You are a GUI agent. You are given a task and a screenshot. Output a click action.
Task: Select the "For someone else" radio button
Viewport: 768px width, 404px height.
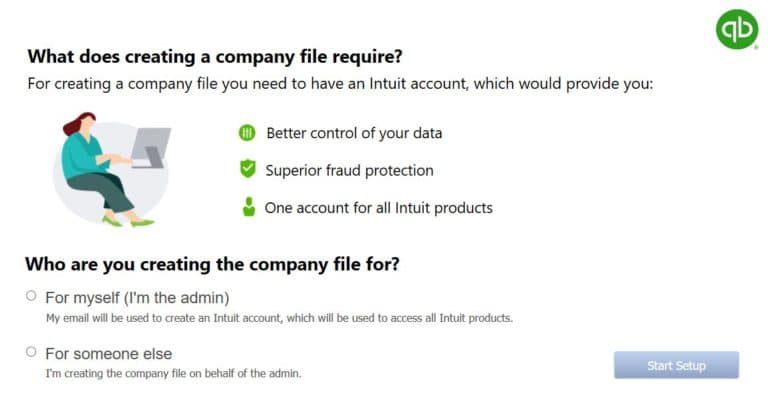31,352
